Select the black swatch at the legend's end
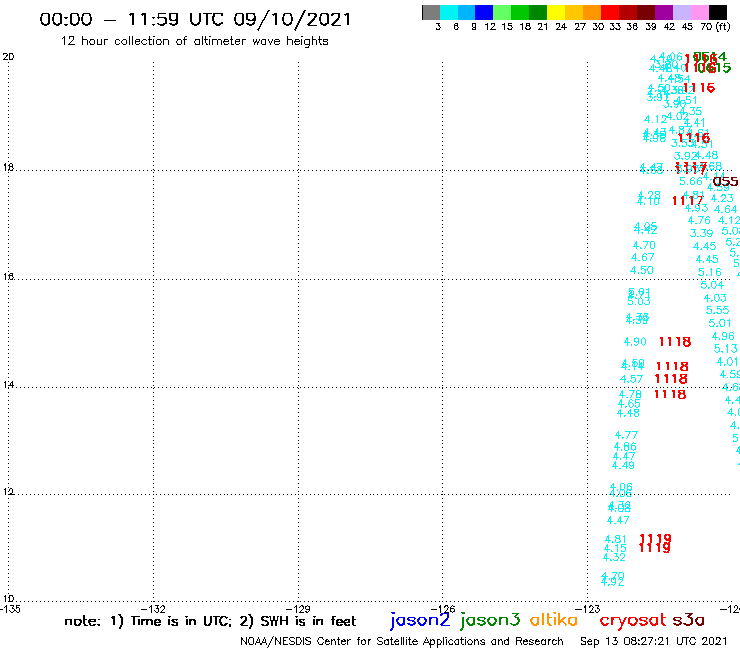 click(x=717, y=12)
